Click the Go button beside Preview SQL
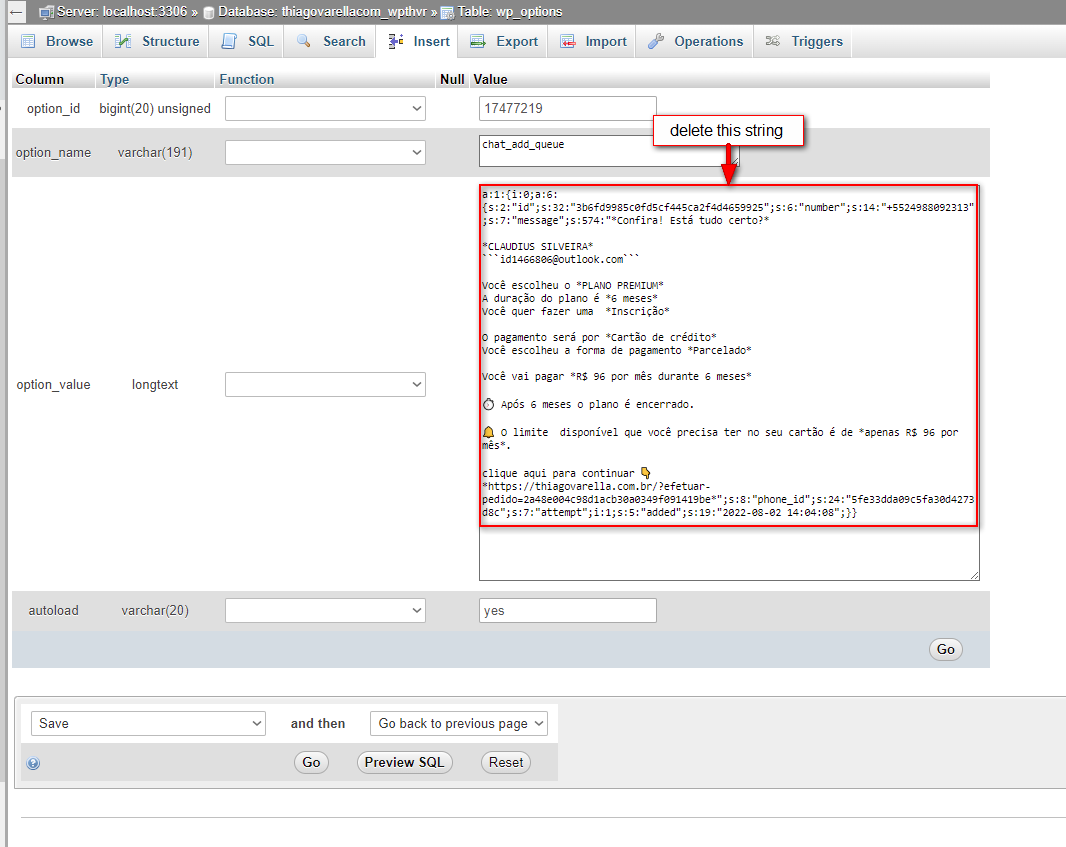 (311, 762)
